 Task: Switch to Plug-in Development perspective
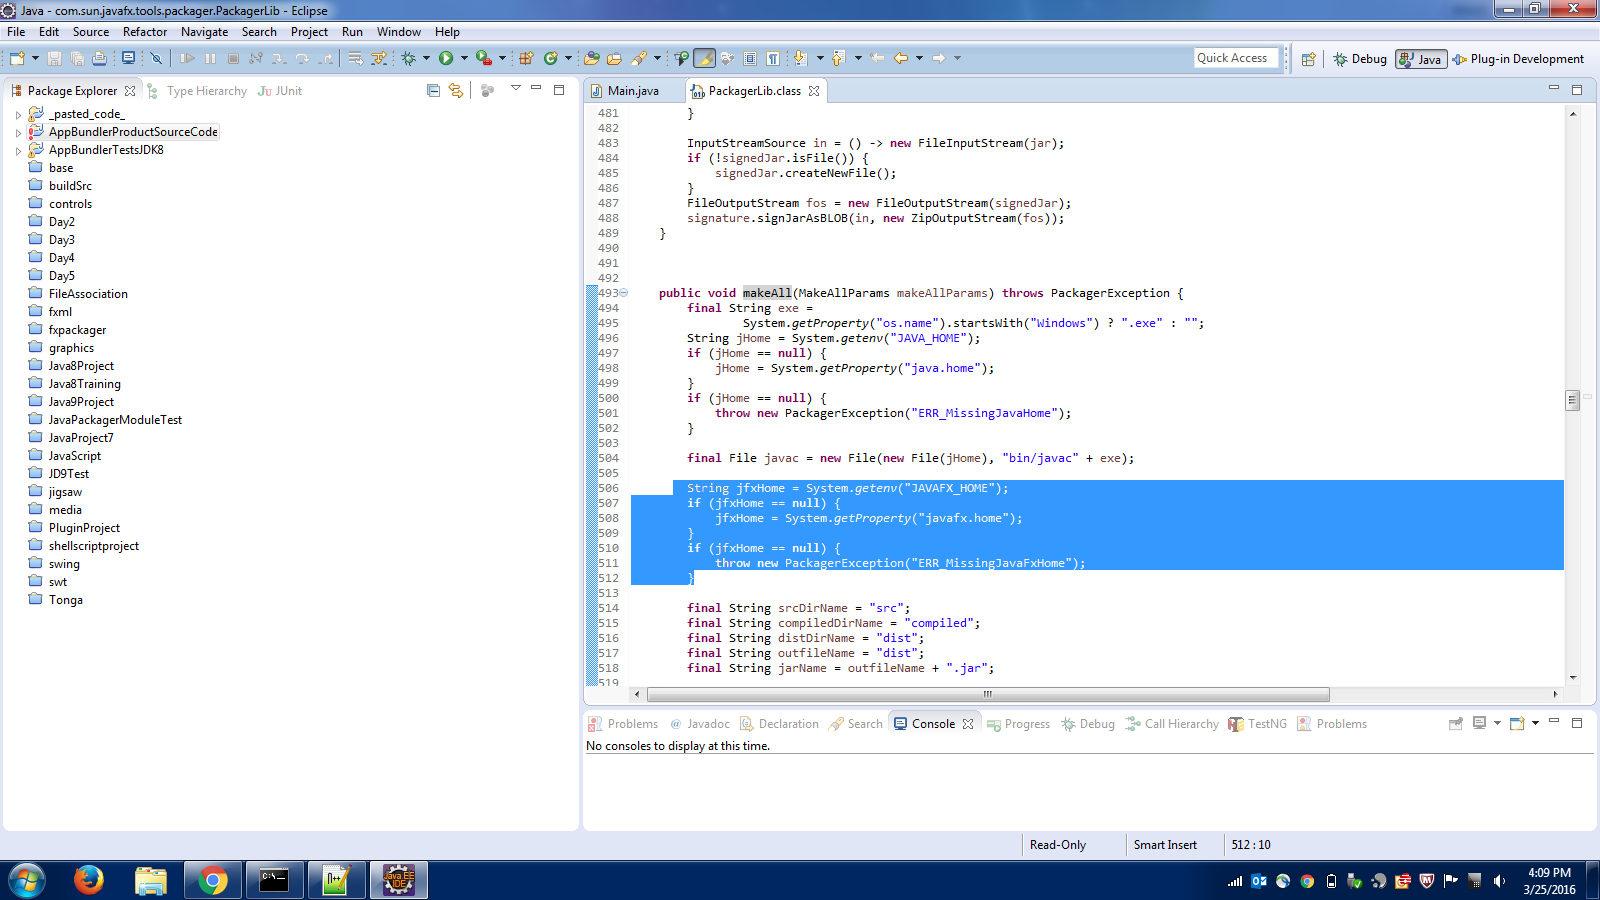(1518, 59)
